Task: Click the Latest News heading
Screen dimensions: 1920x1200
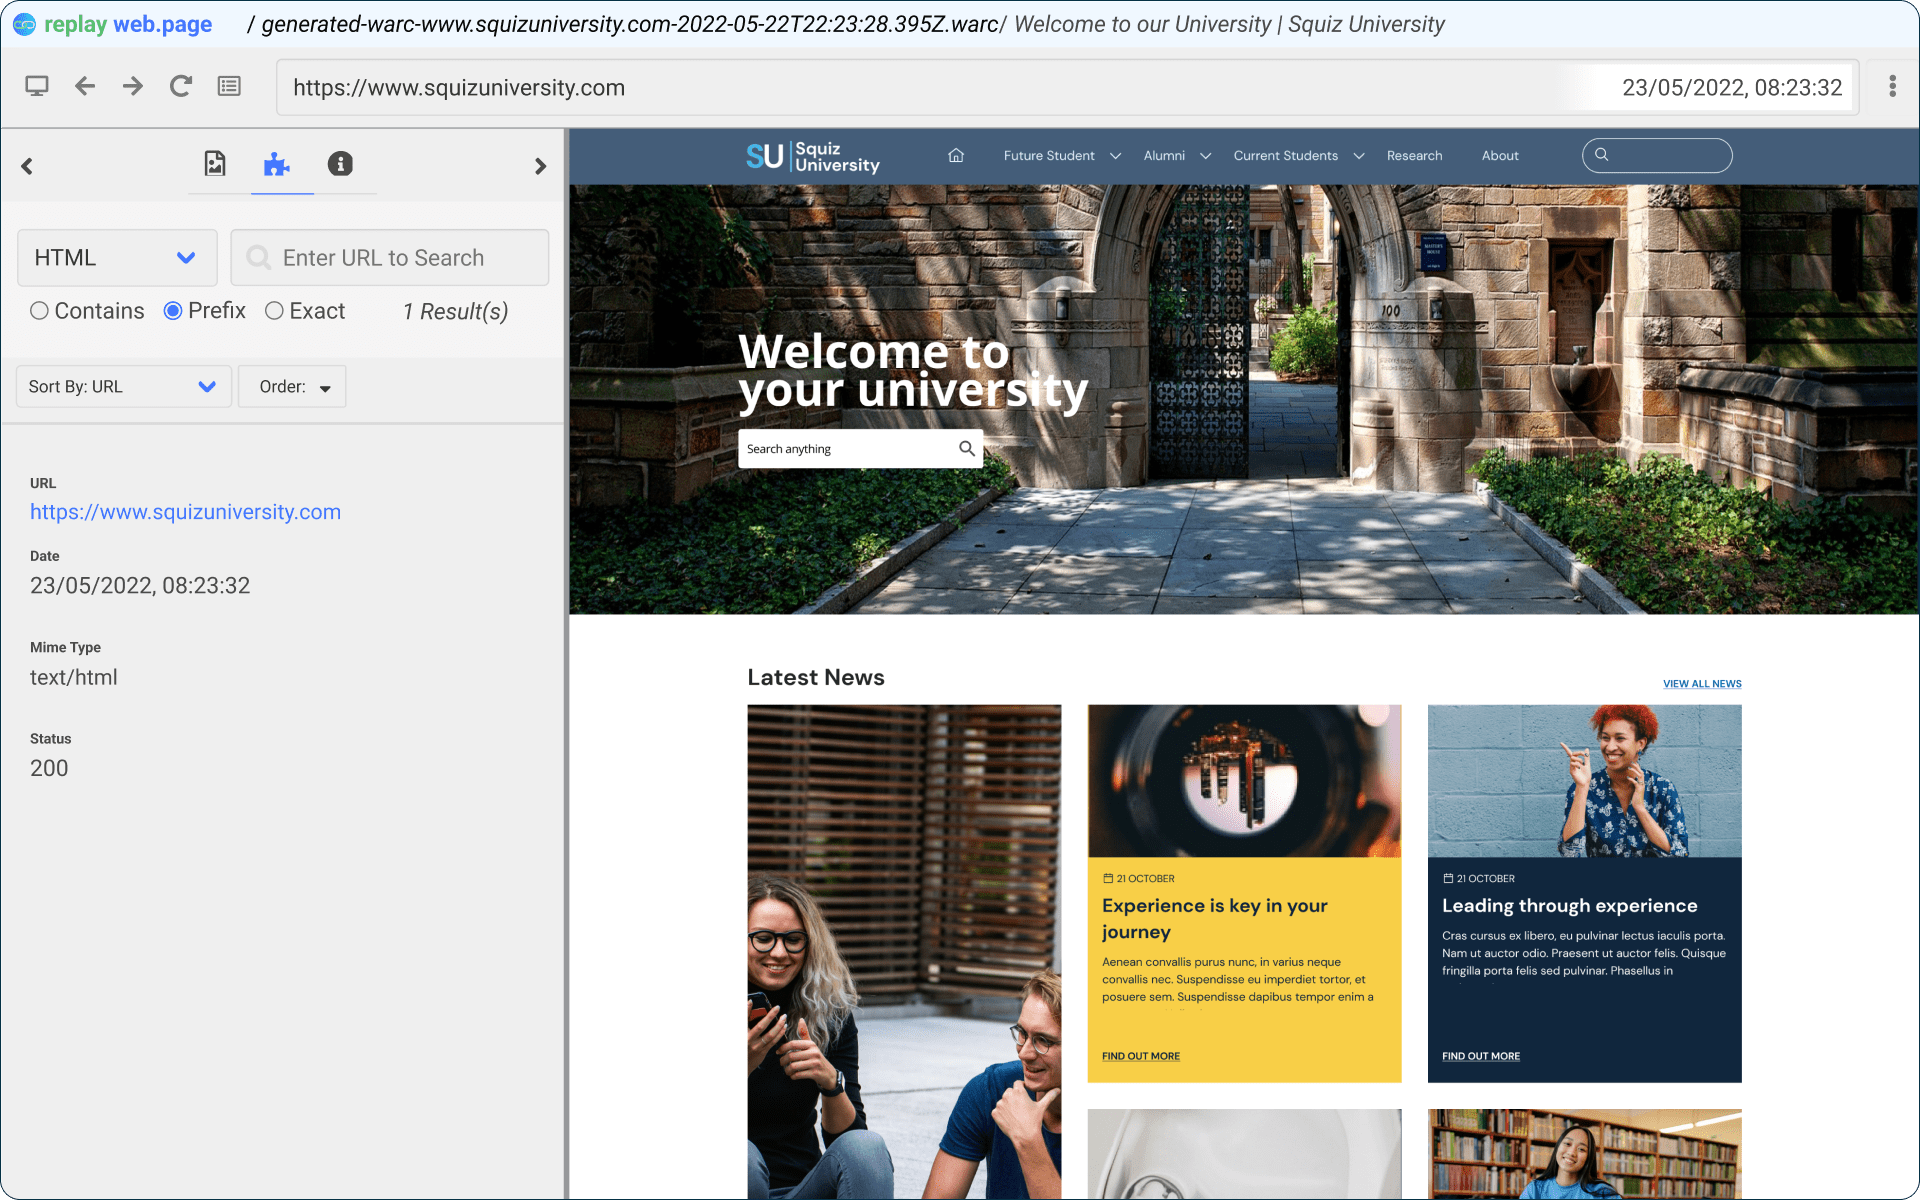Action: (816, 678)
